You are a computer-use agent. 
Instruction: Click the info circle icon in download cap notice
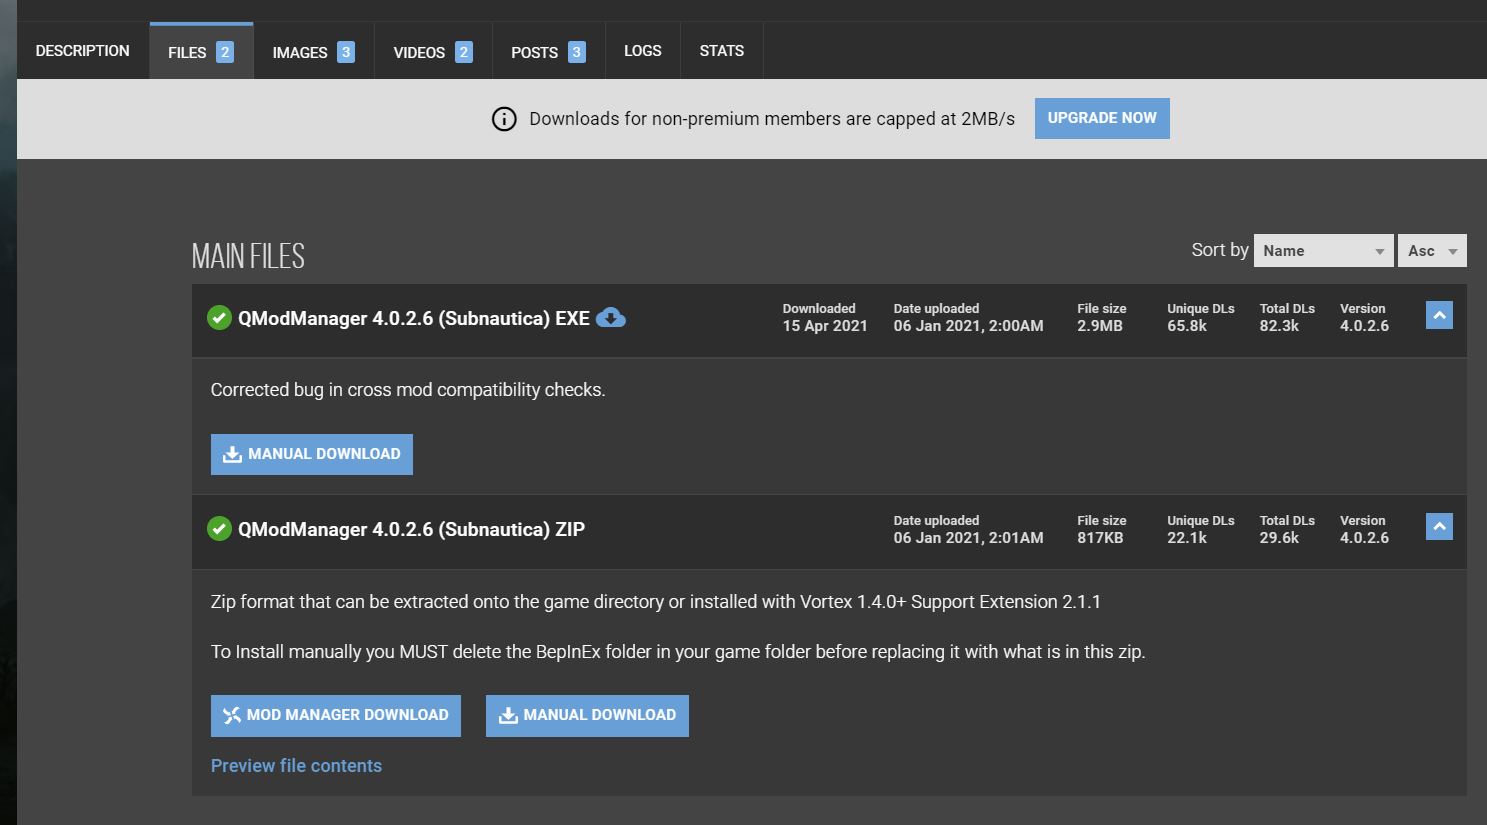pos(504,119)
